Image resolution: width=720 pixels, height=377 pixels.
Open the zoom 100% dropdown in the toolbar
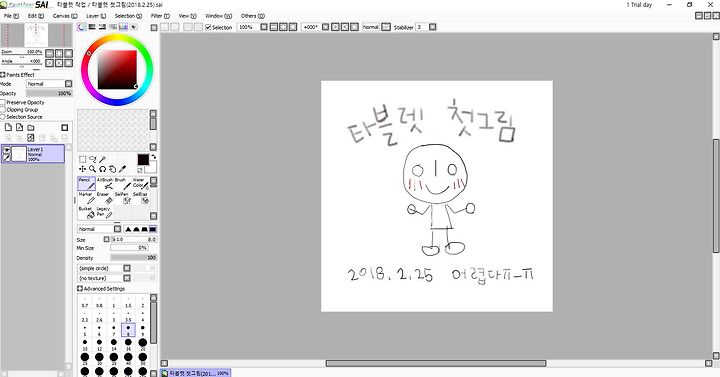(264, 27)
